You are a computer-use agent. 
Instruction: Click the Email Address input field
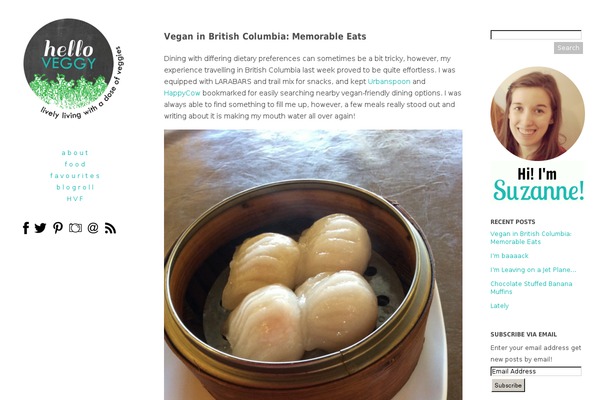tap(536, 371)
